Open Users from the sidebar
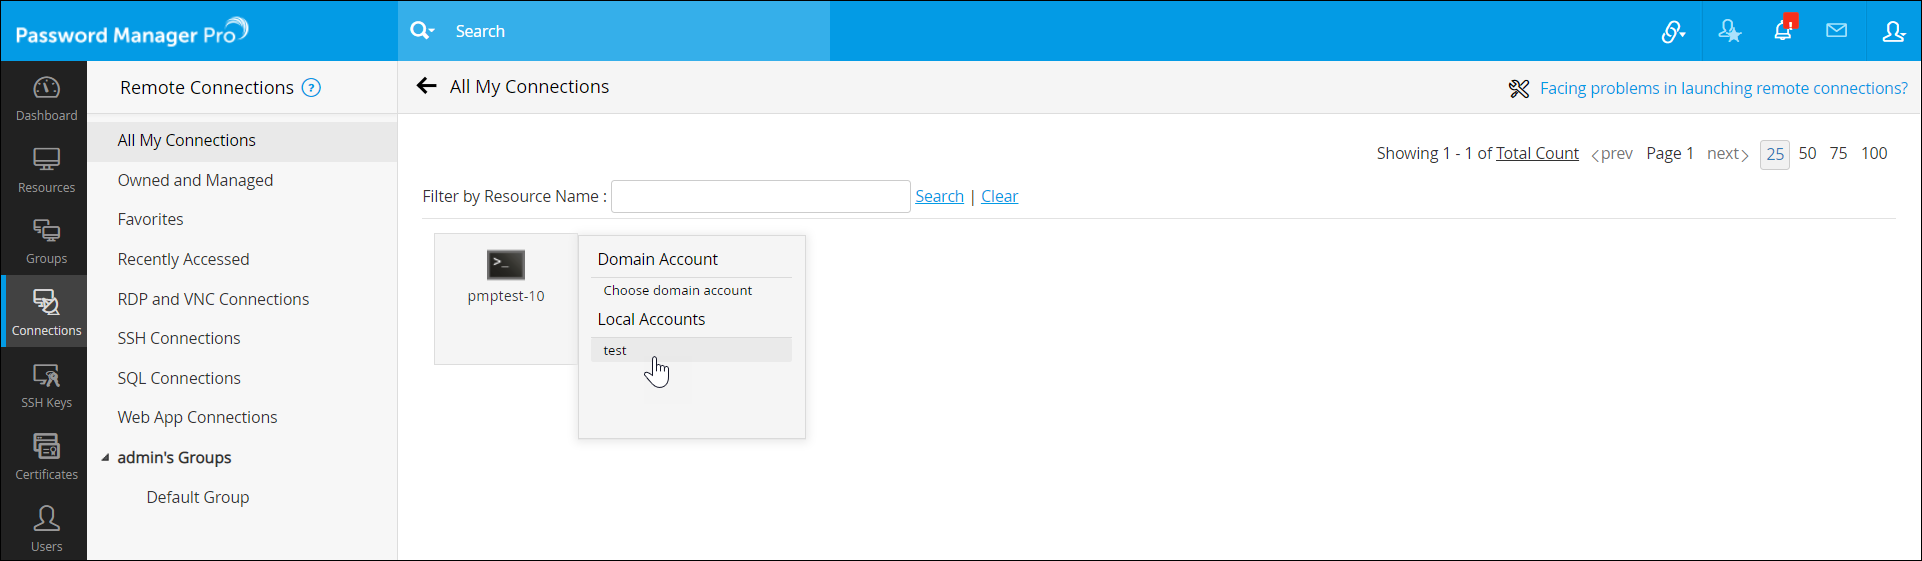The height and width of the screenshot is (561, 1922). click(x=46, y=529)
